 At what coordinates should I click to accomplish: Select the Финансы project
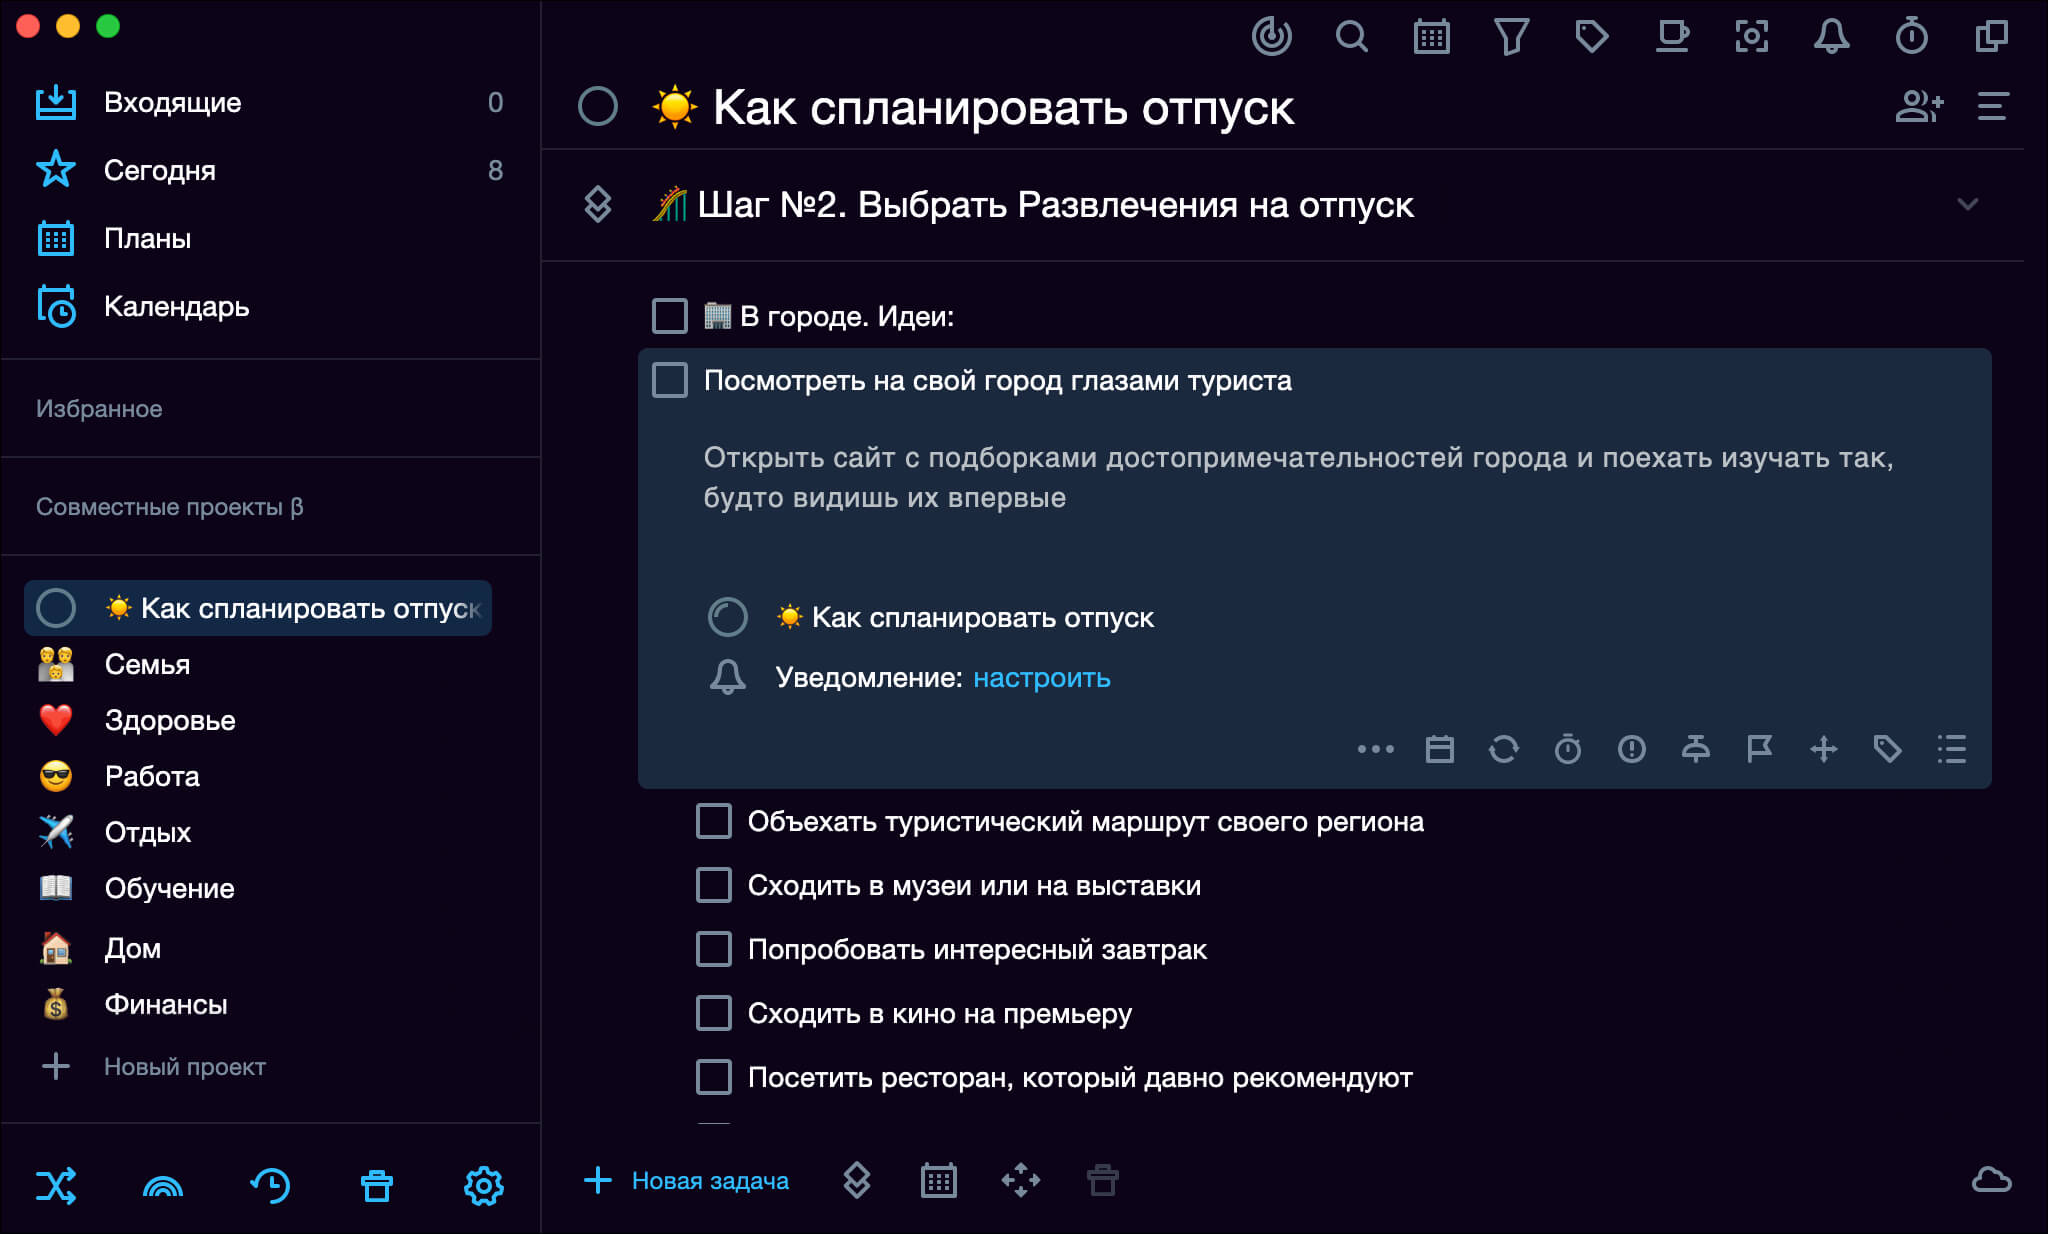(x=258, y=1004)
